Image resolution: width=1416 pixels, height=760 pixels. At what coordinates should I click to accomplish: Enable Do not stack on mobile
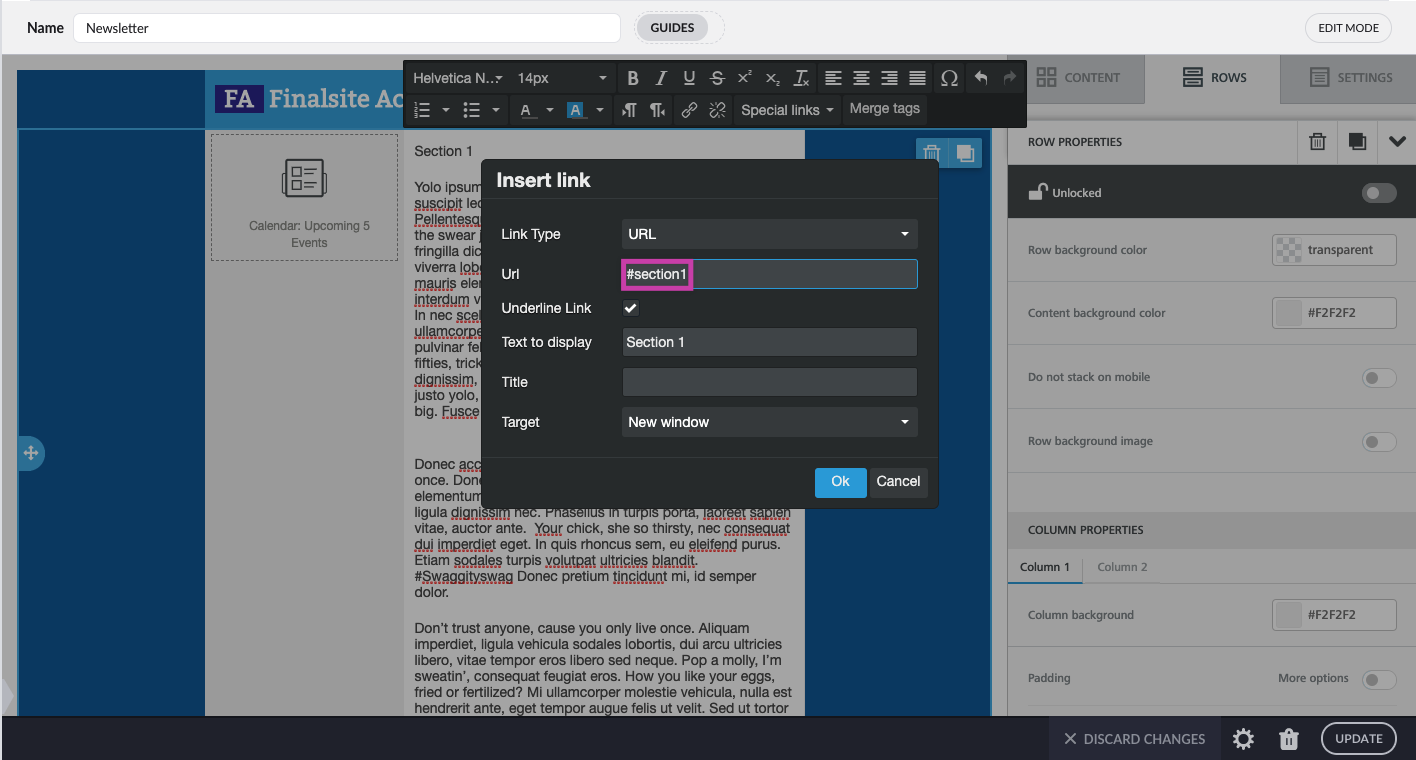point(1379,378)
